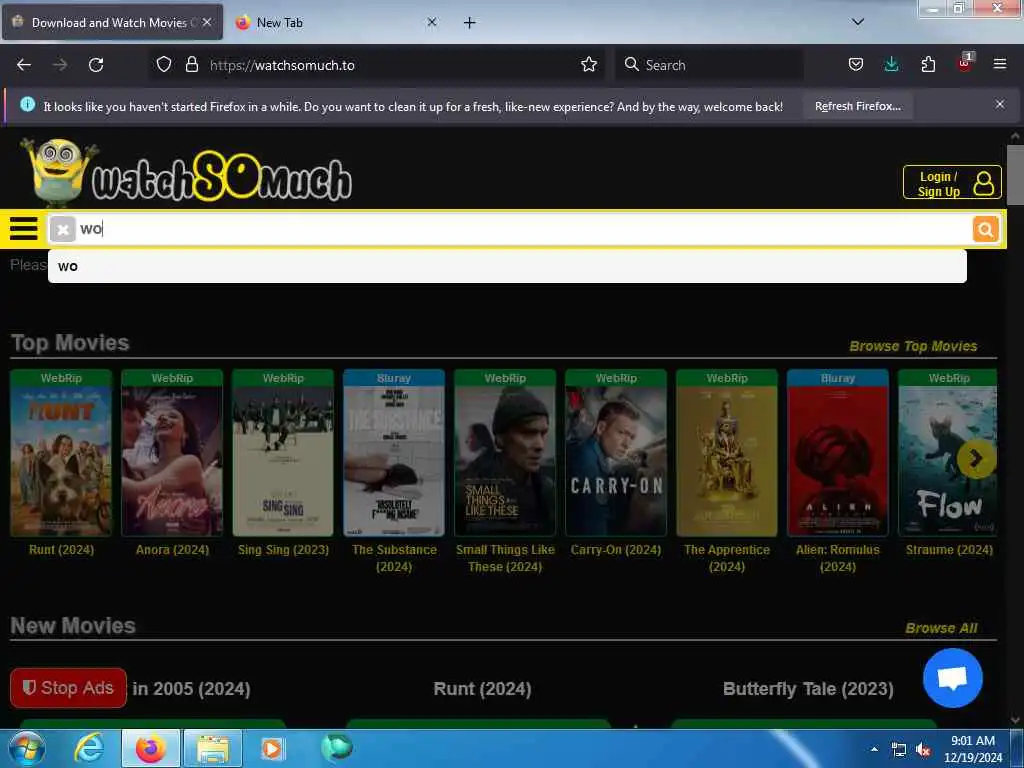This screenshot has height=768, width=1024.
Task: Click the WatchSoMuch site logo
Action: pos(188,173)
